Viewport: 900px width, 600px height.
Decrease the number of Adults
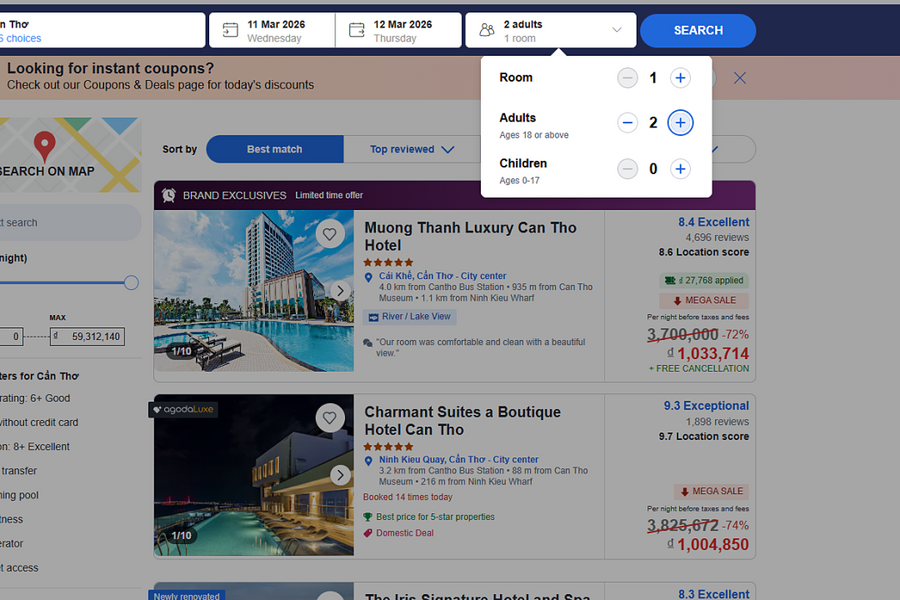coord(627,123)
